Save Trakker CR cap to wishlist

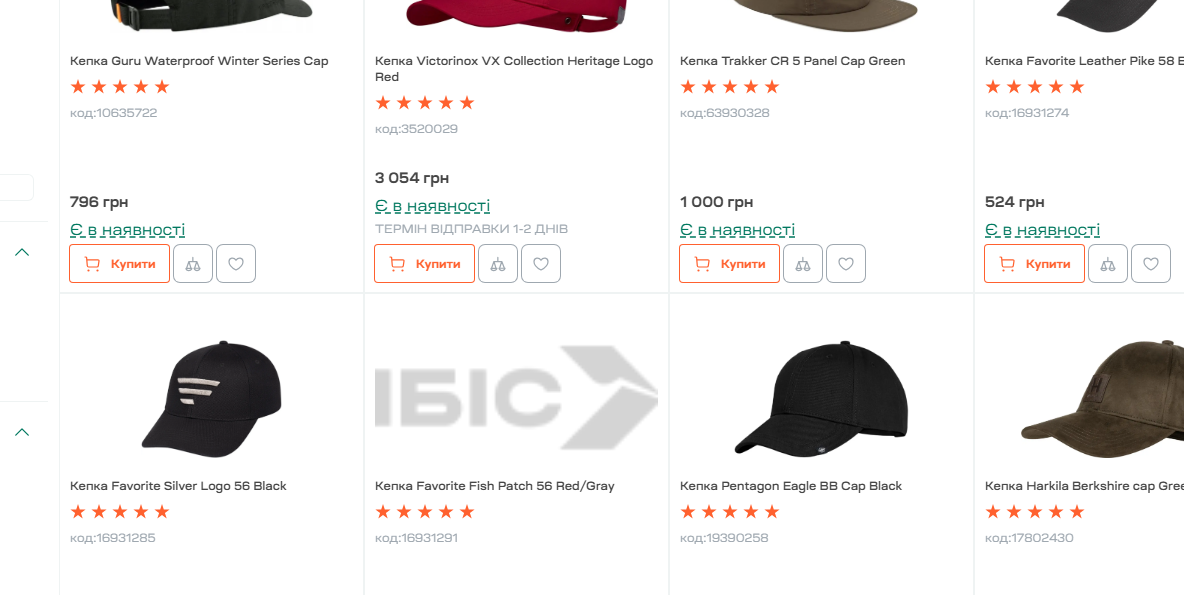click(x=846, y=264)
